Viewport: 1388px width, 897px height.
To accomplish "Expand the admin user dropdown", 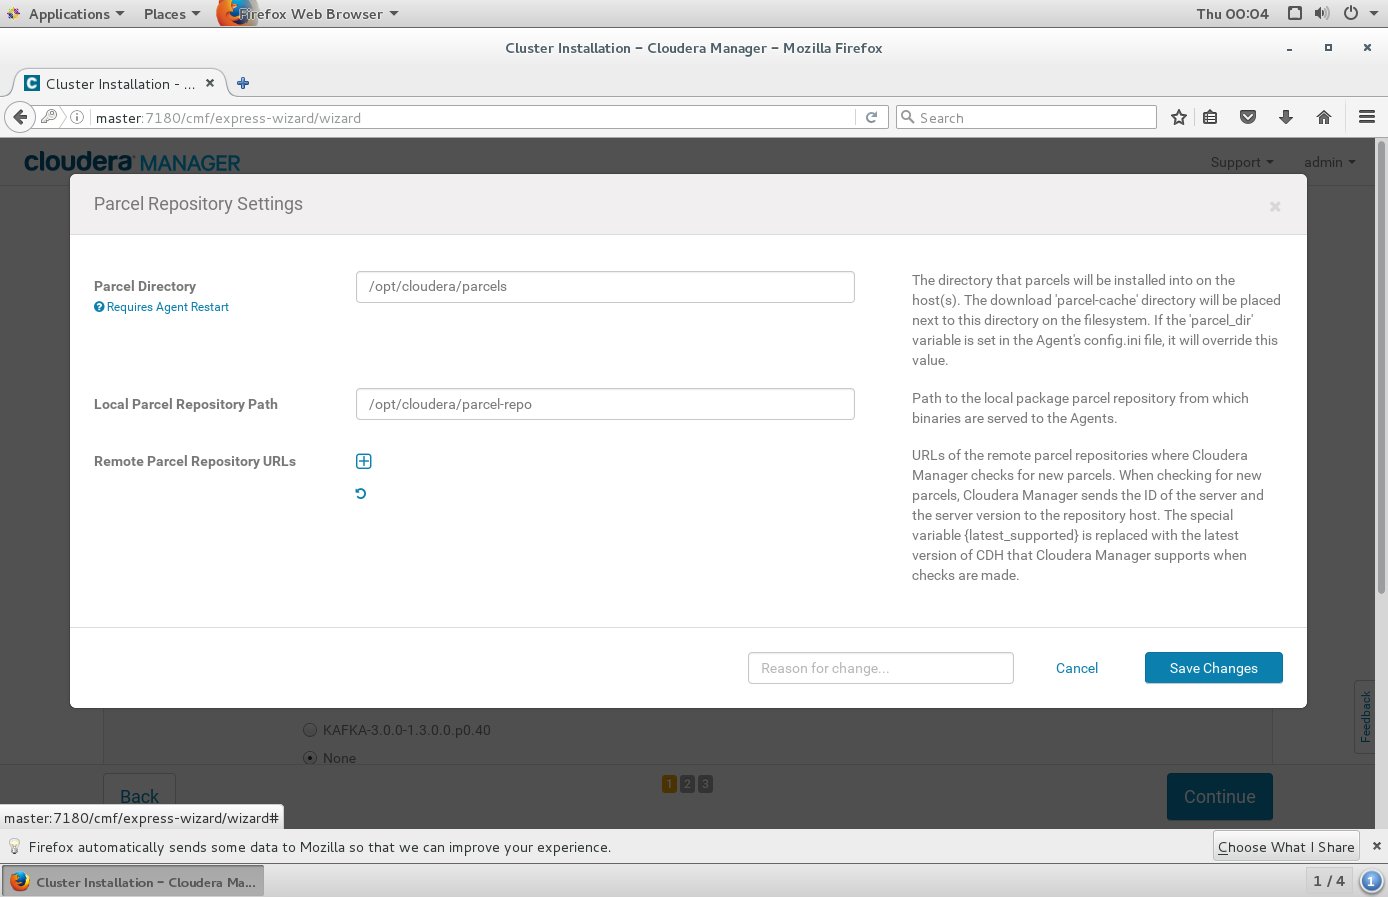I will coord(1330,162).
